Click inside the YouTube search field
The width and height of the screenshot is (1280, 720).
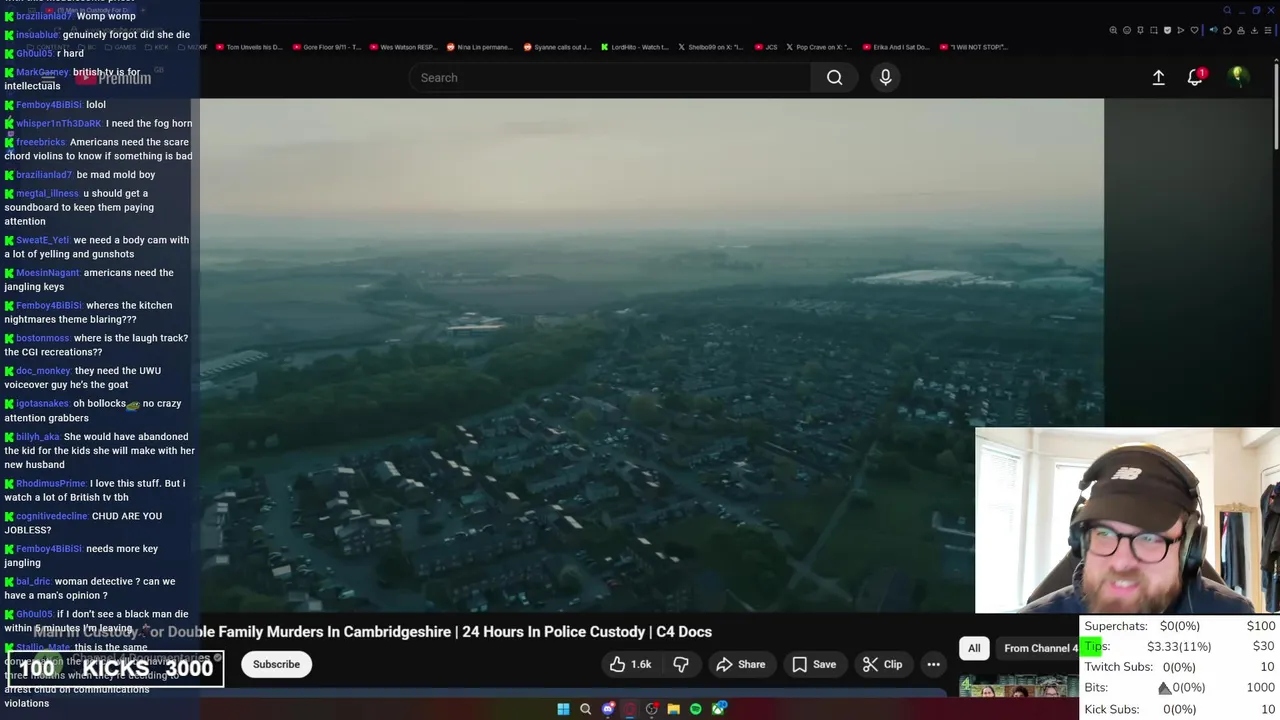pos(610,77)
